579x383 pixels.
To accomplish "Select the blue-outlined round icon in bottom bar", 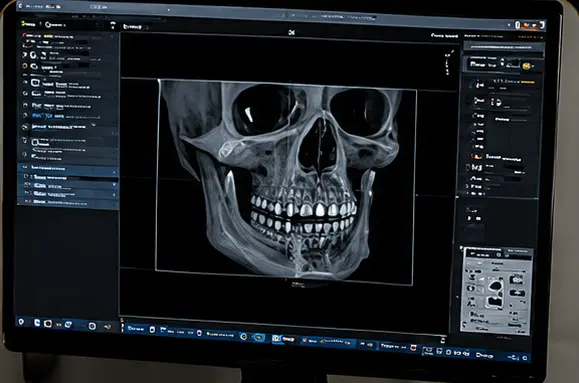I will click(x=259, y=338).
